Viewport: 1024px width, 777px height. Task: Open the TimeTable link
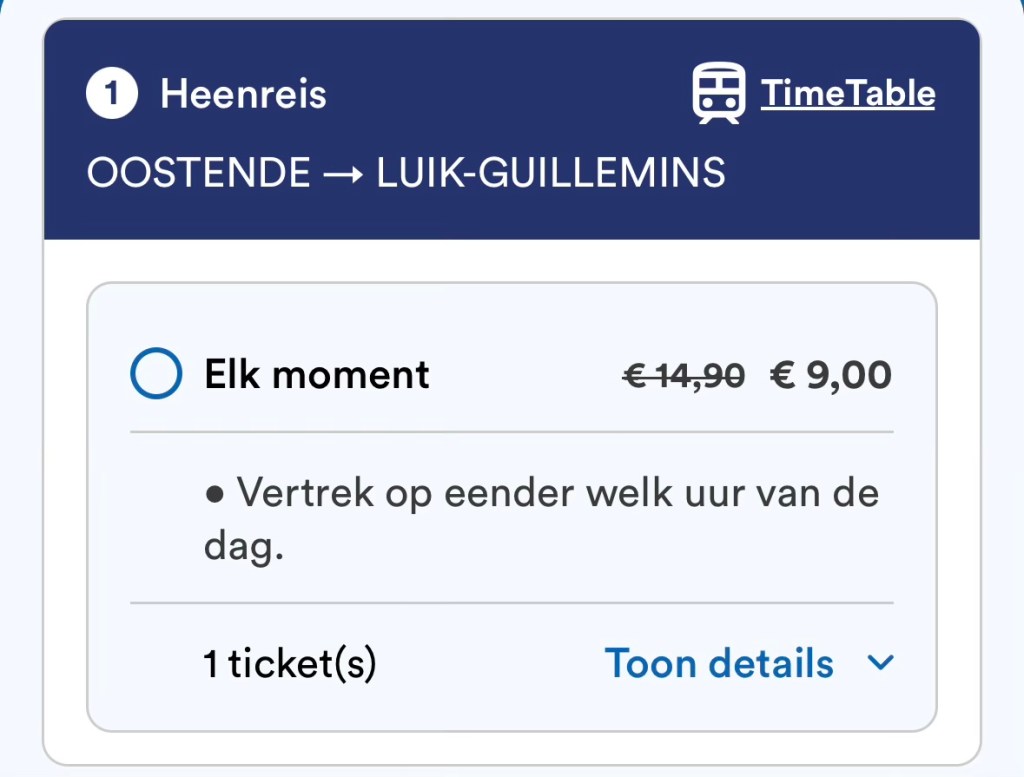pos(847,94)
